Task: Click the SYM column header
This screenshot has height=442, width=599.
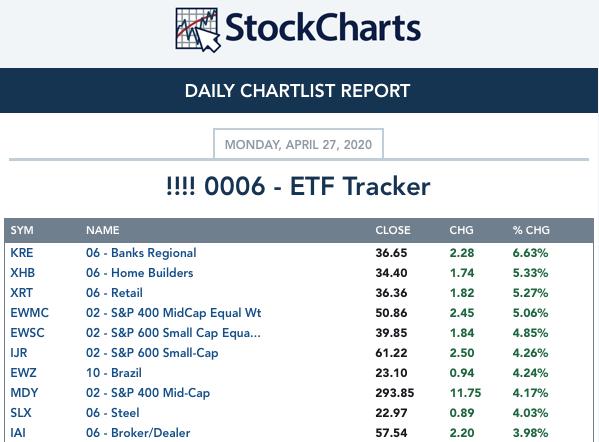Action: tap(22, 230)
